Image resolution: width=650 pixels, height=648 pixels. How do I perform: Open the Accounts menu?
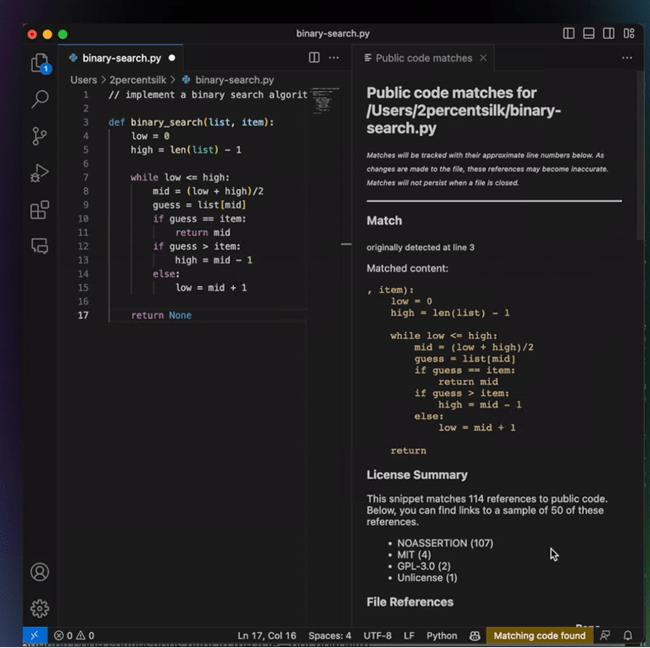[x=40, y=572]
